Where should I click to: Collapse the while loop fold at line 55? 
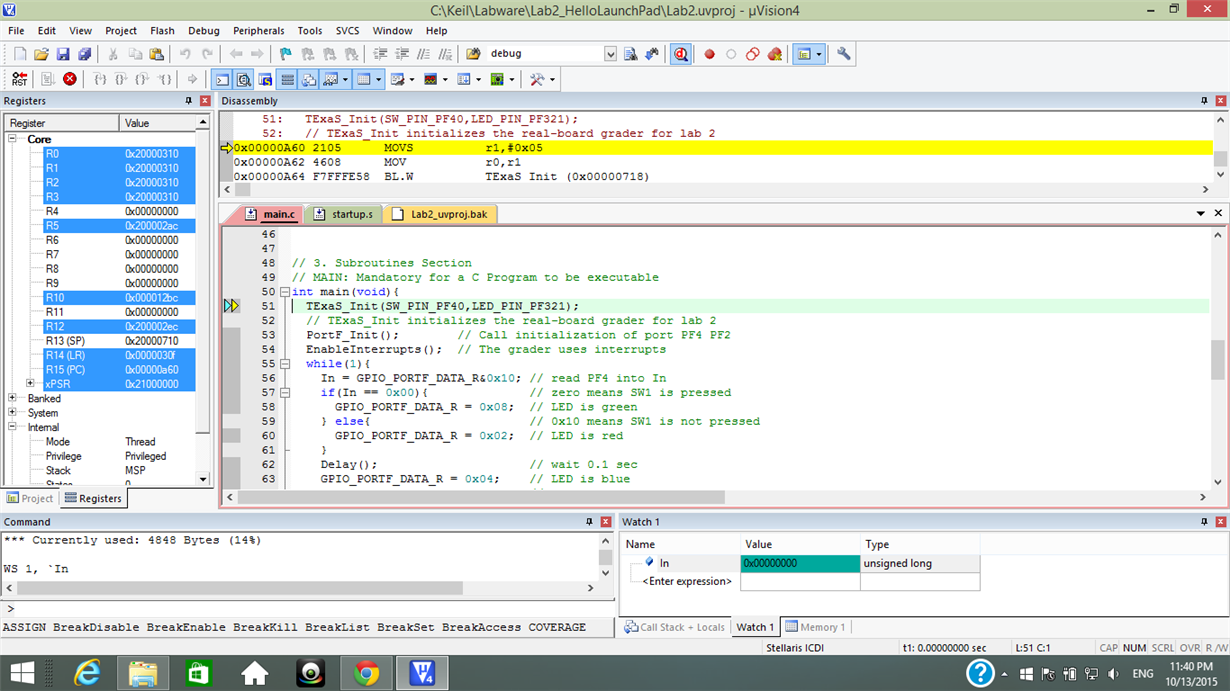(x=285, y=364)
